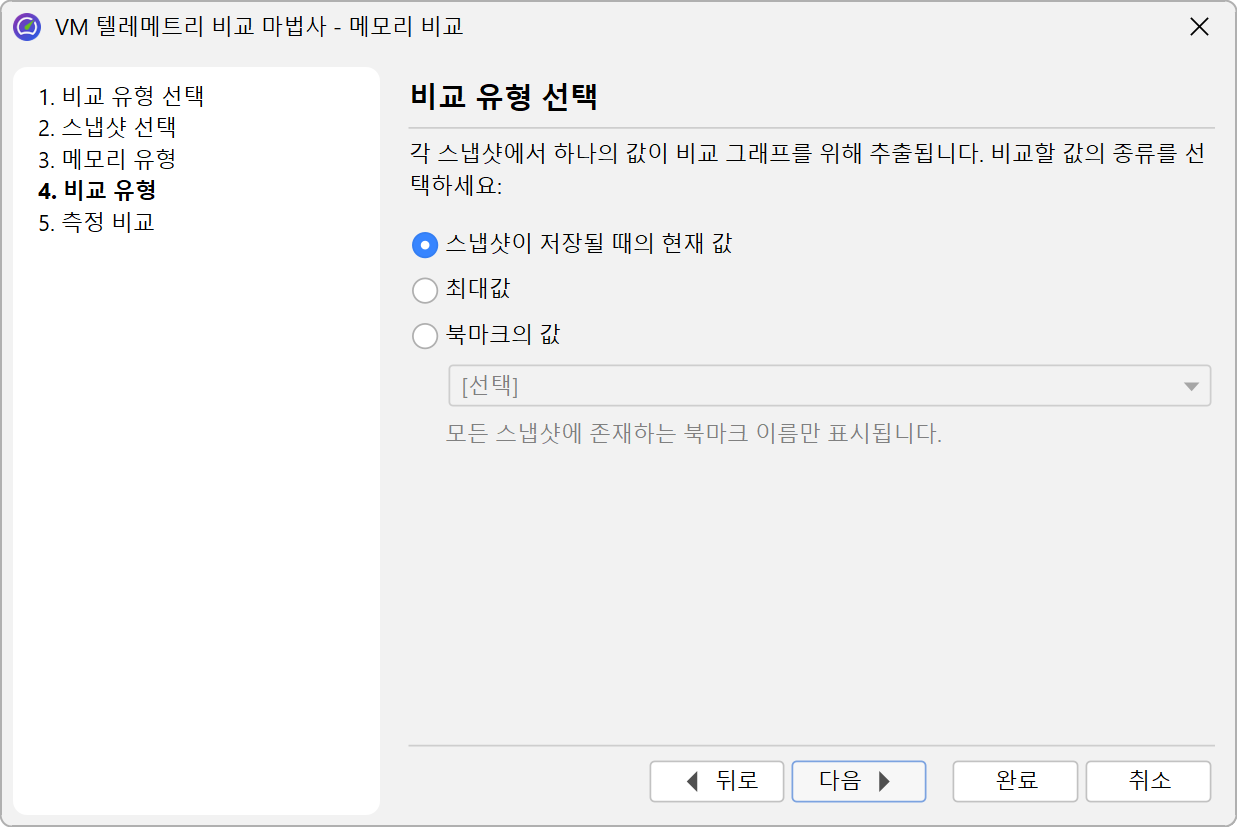1237x827 pixels.
Task: Enable the '북마크의 값' radio option
Action: (x=425, y=336)
